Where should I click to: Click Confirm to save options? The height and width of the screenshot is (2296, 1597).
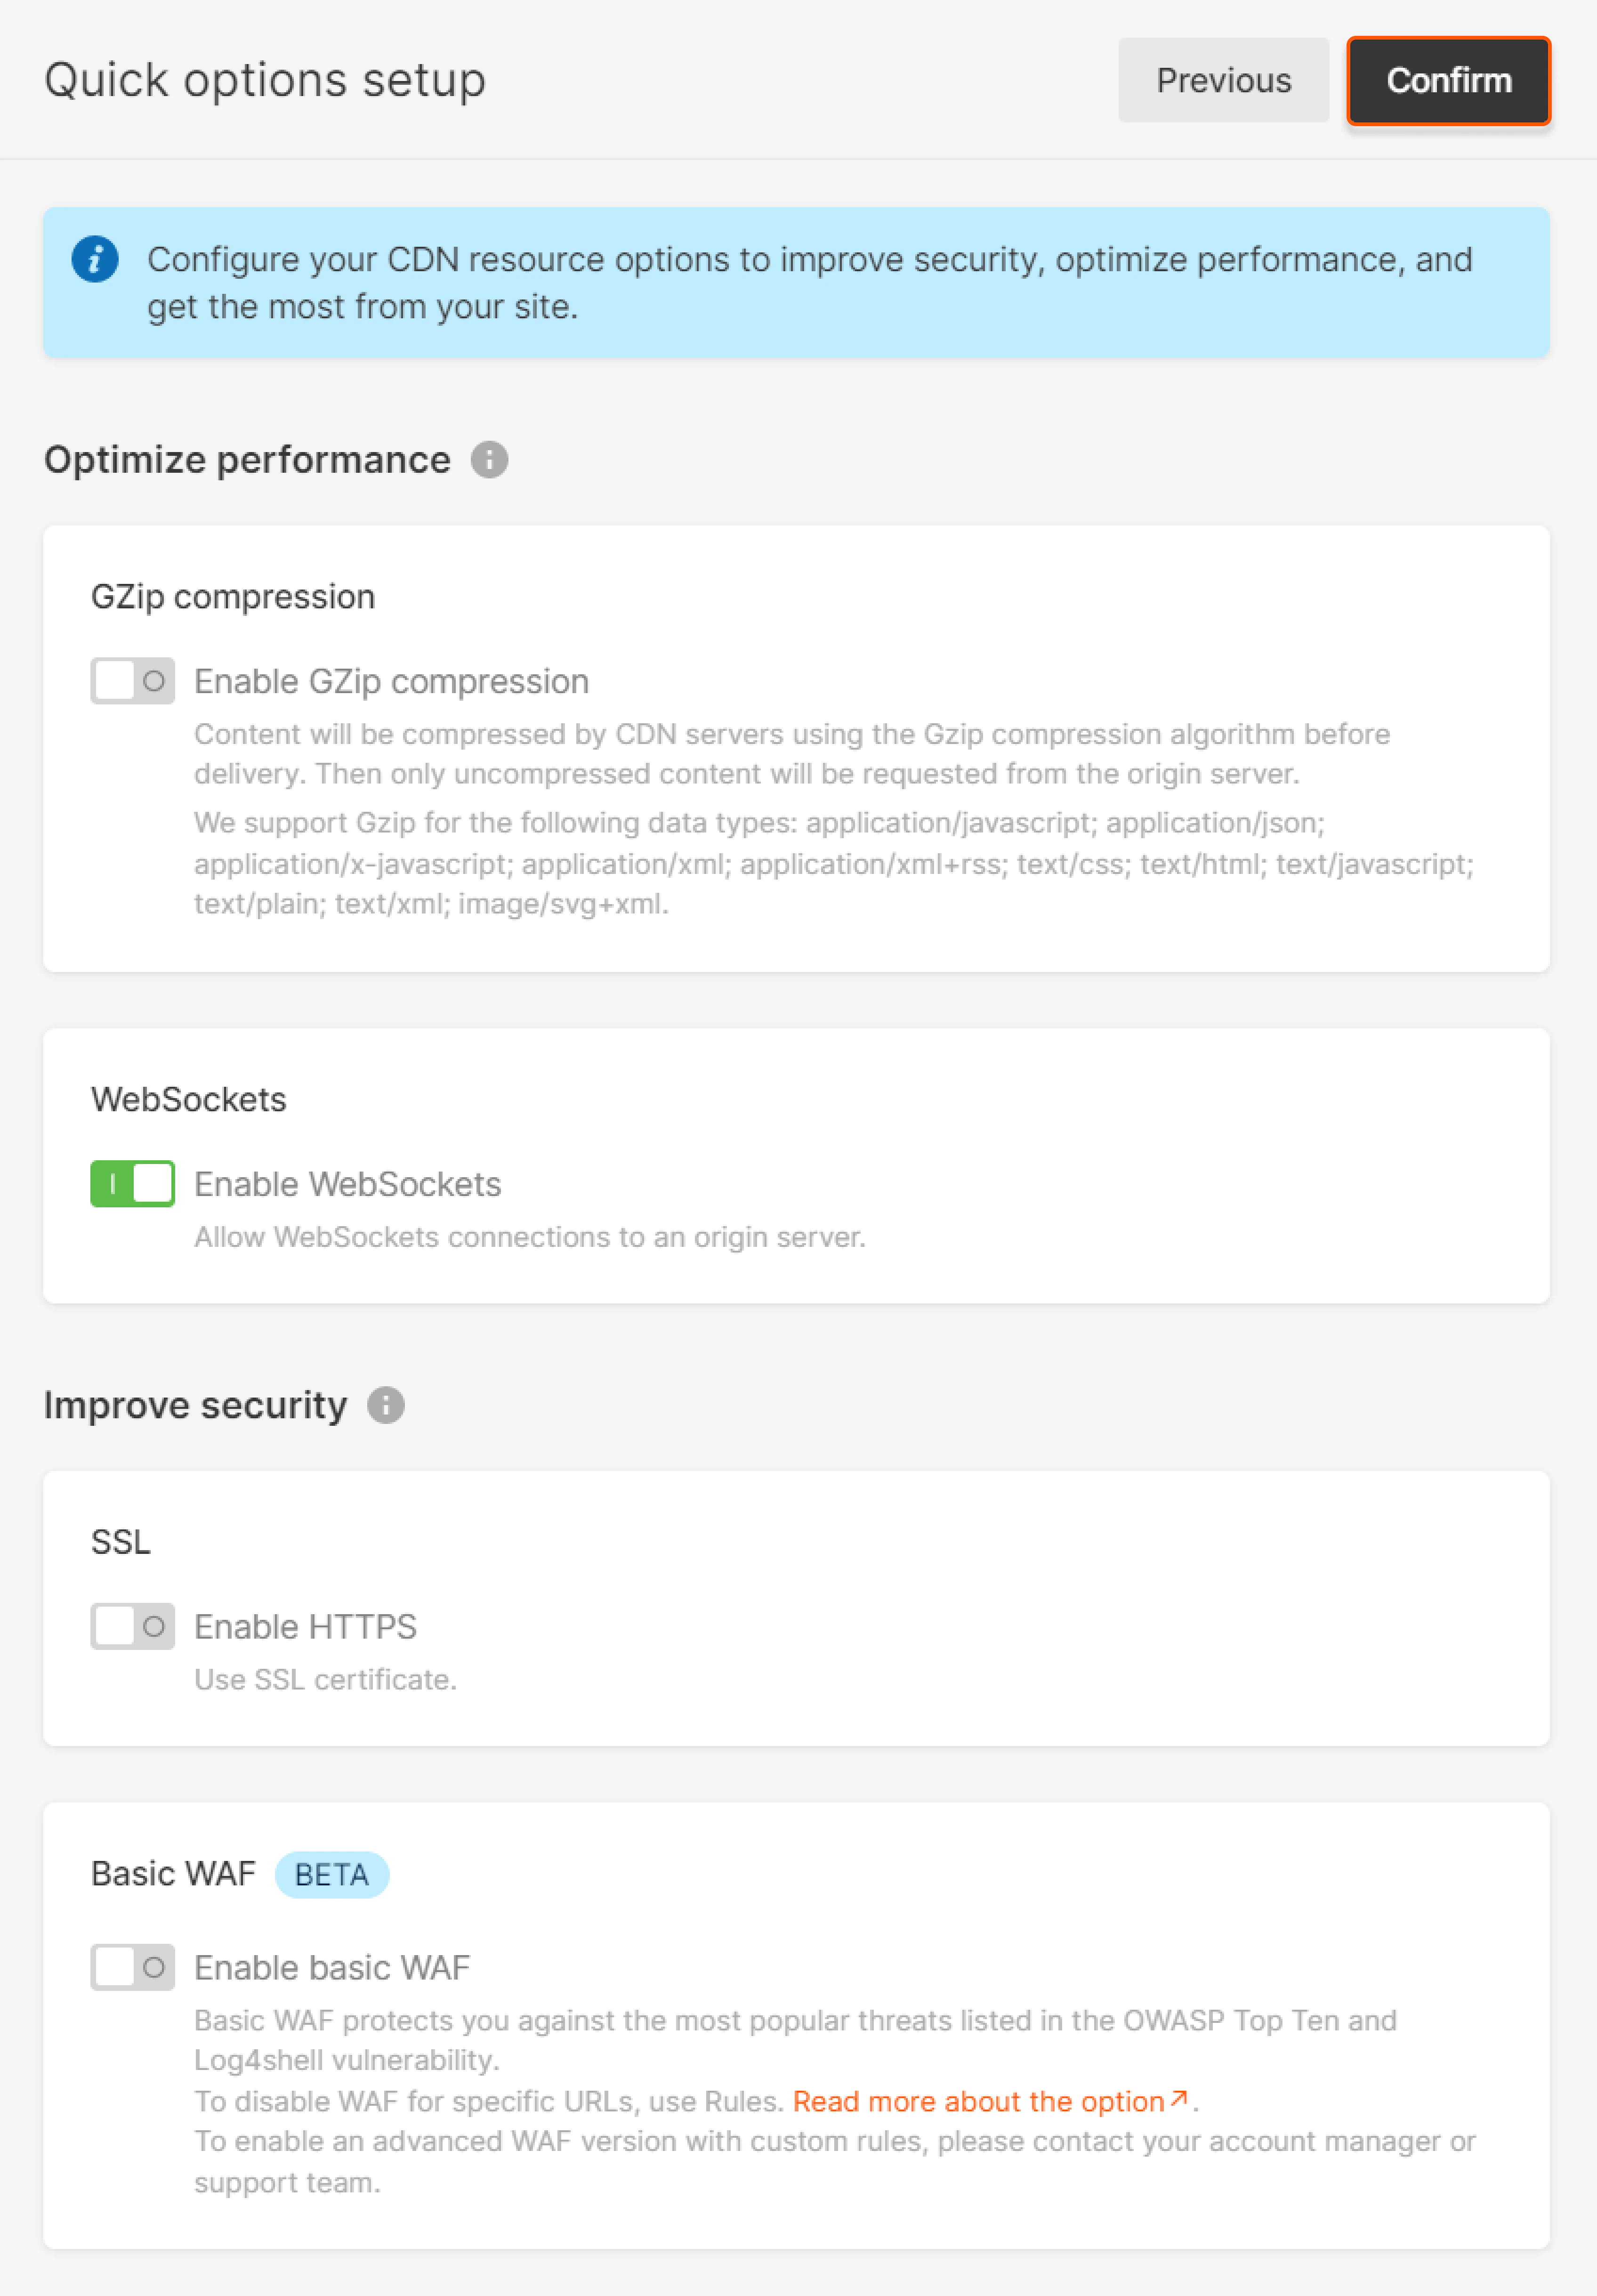(x=1448, y=81)
